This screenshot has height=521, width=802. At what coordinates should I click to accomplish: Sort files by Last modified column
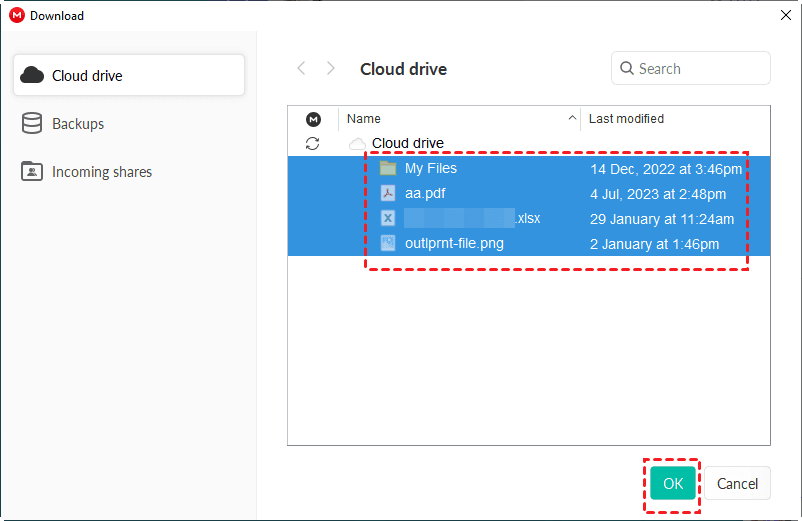tap(626, 119)
